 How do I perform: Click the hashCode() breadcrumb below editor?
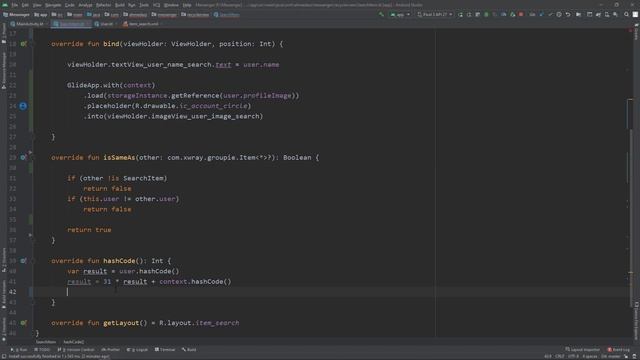point(73,342)
